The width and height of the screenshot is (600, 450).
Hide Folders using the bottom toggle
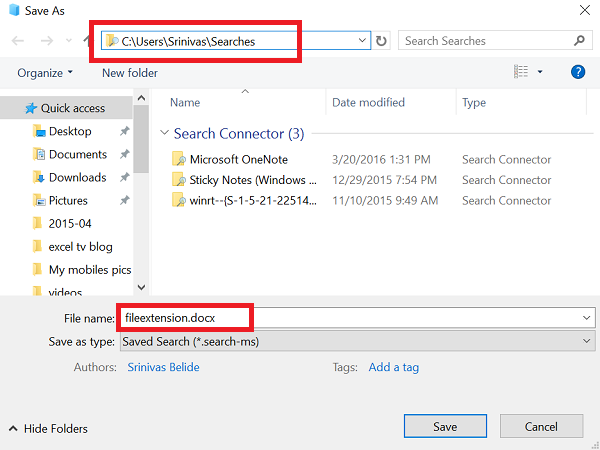click(x=48, y=428)
